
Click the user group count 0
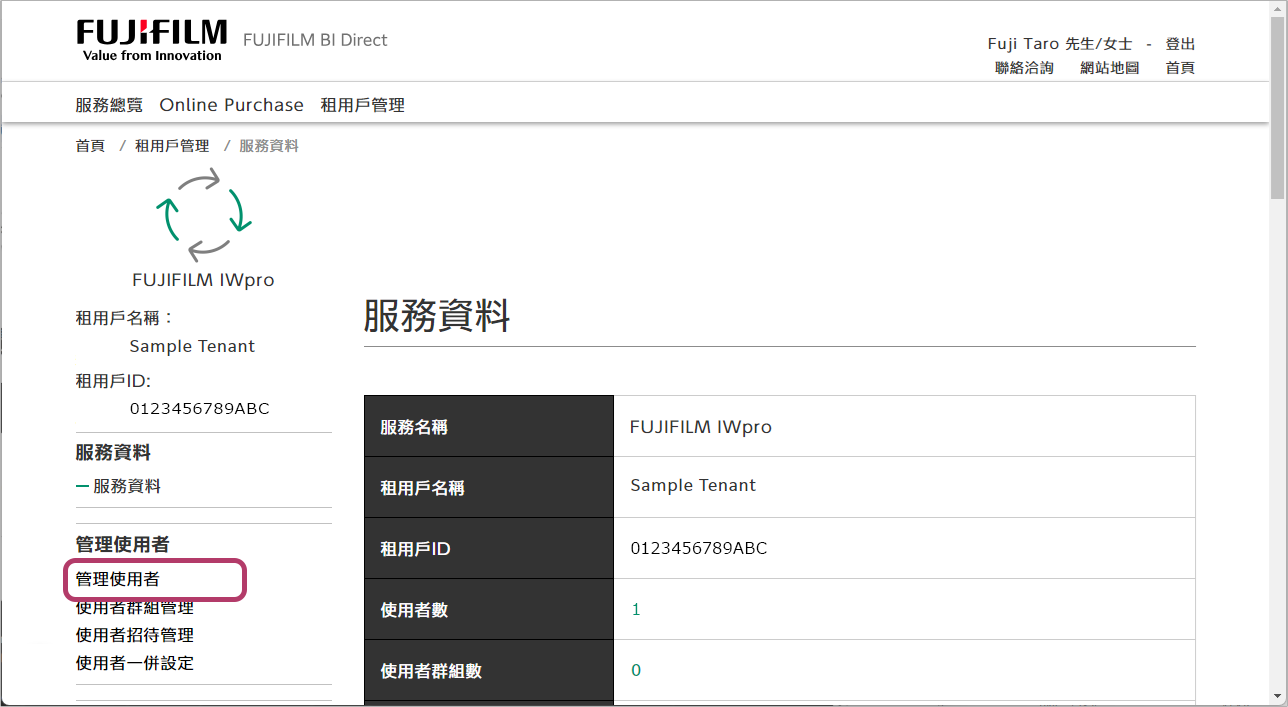pos(636,670)
